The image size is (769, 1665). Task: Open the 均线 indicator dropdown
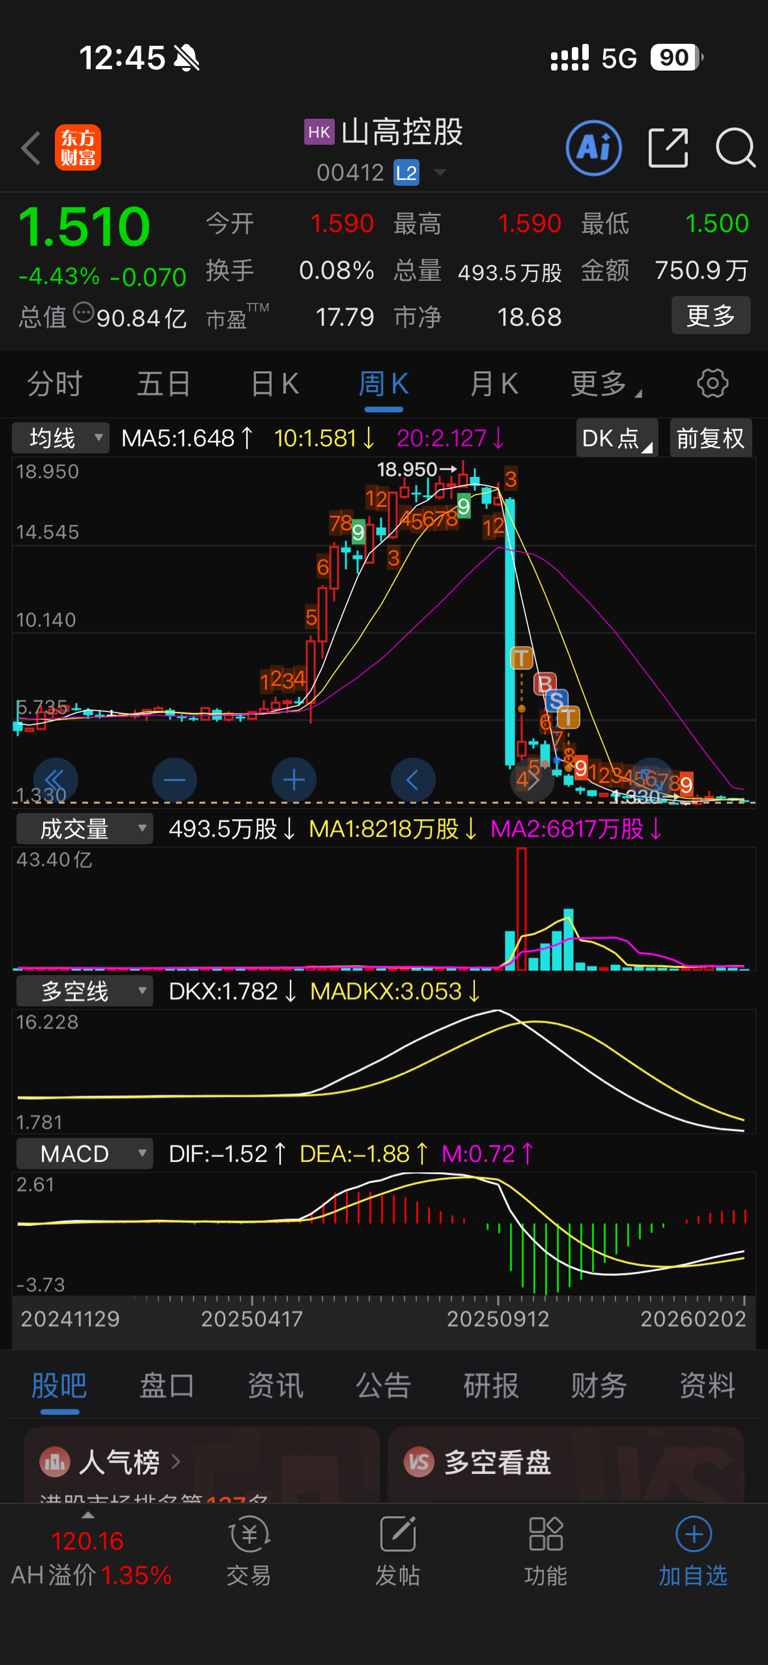[61, 438]
